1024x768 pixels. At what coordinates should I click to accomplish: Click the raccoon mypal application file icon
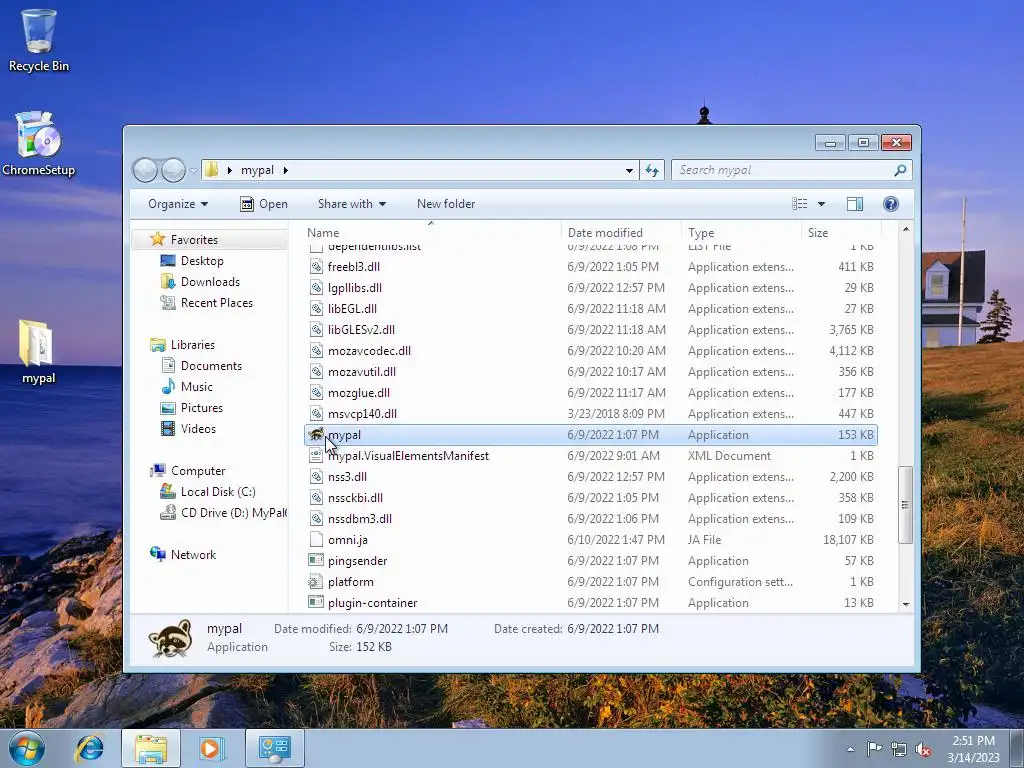(316, 434)
